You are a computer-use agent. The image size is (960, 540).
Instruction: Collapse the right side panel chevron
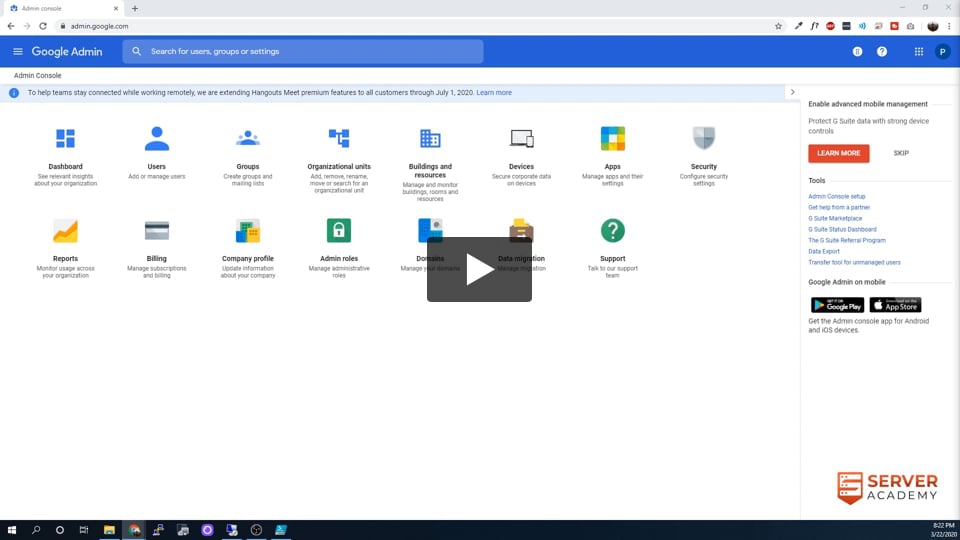(793, 92)
